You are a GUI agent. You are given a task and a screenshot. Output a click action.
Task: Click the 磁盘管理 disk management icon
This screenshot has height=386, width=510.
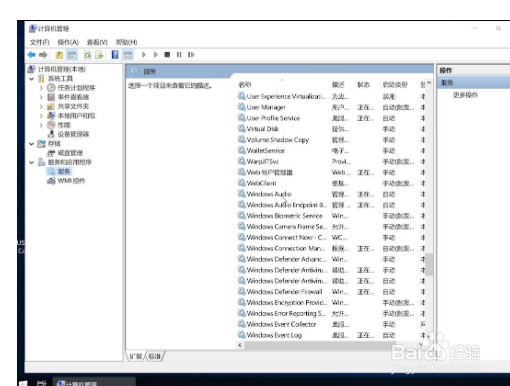[51, 153]
